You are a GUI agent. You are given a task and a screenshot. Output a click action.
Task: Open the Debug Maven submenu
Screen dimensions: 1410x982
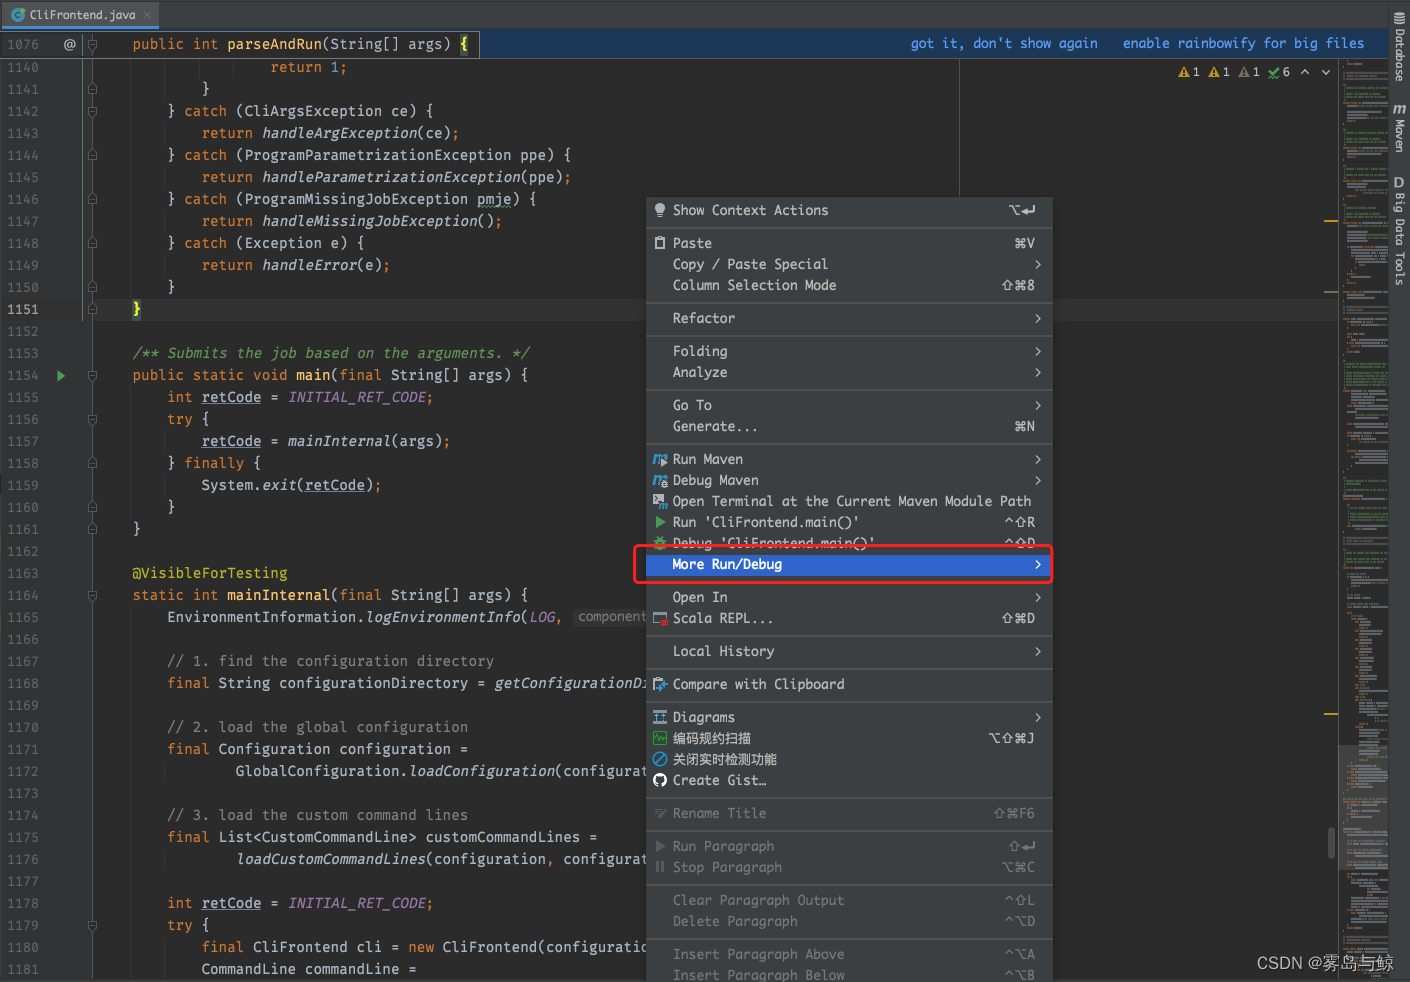coord(849,480)
